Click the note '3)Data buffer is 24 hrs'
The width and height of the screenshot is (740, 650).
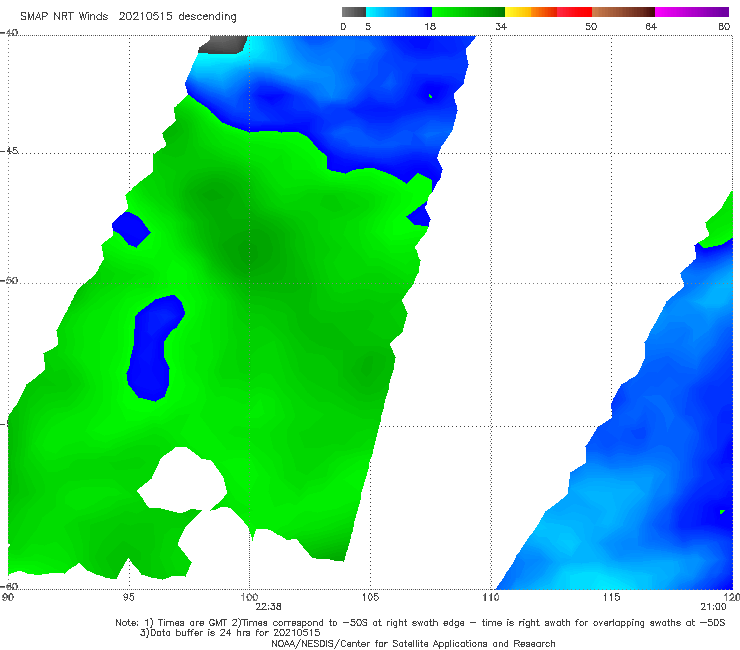230,633
